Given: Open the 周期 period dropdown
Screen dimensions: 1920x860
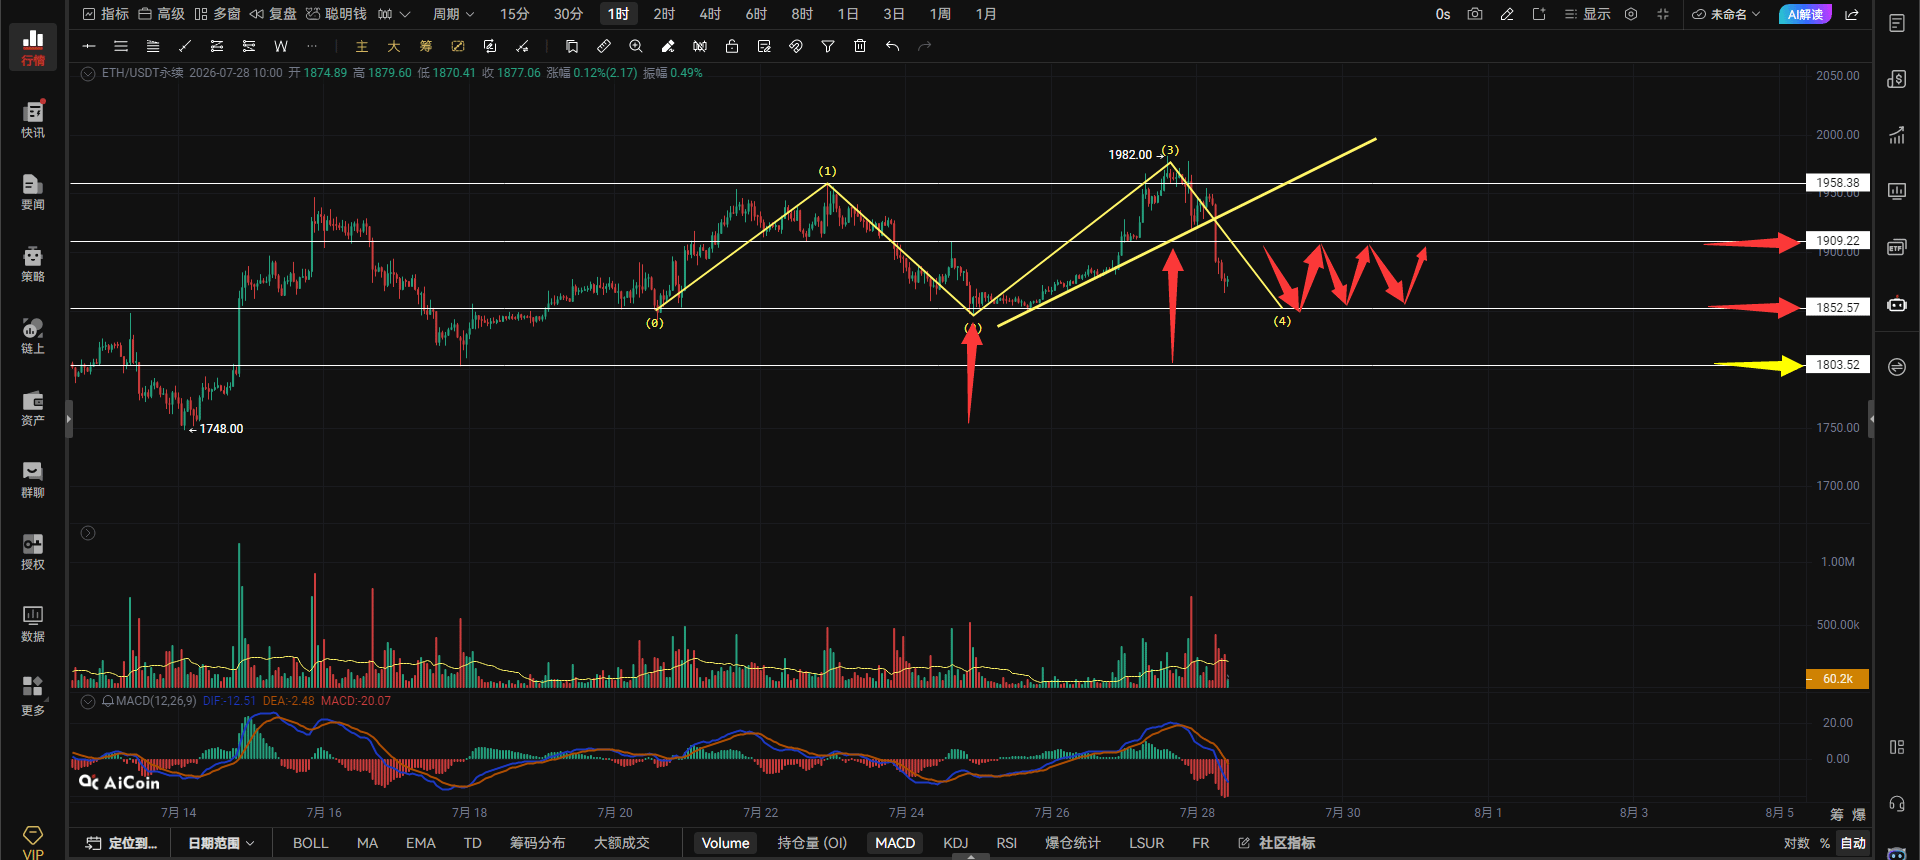Looking at the screenshot, I should click(x=453, y=14).
